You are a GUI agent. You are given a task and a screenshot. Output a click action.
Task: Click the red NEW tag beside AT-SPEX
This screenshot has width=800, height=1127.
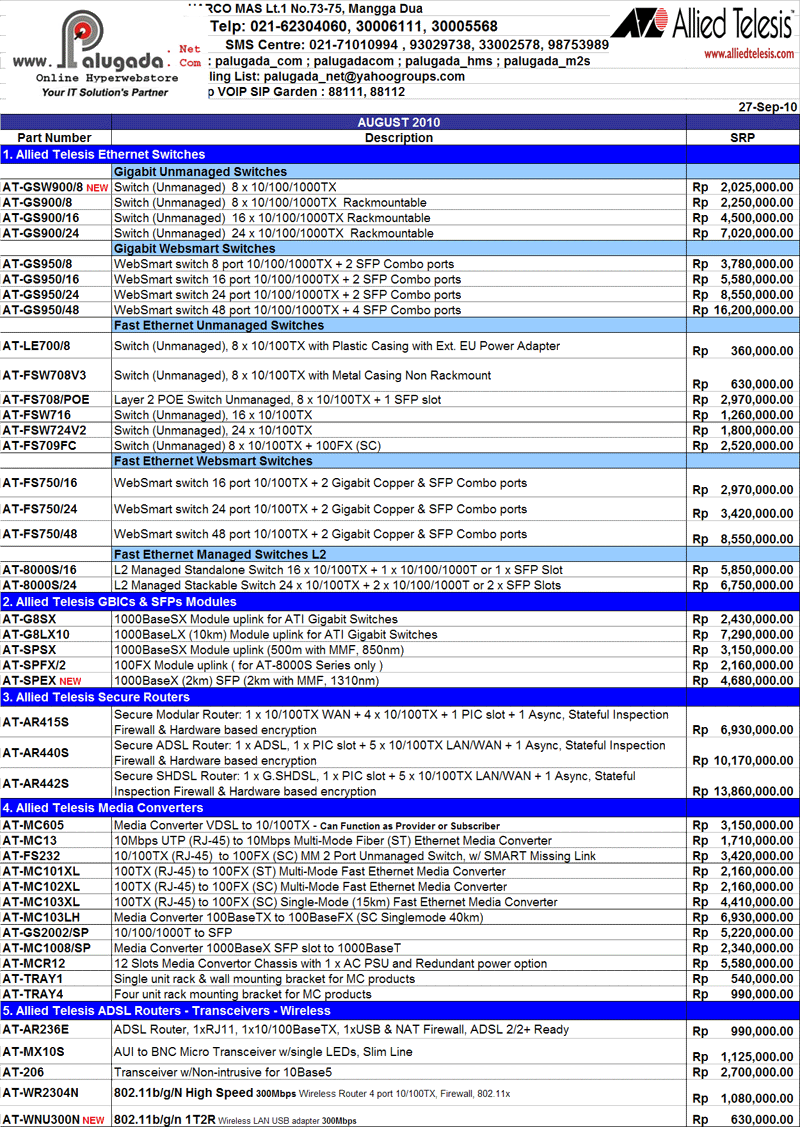[70, 681]
